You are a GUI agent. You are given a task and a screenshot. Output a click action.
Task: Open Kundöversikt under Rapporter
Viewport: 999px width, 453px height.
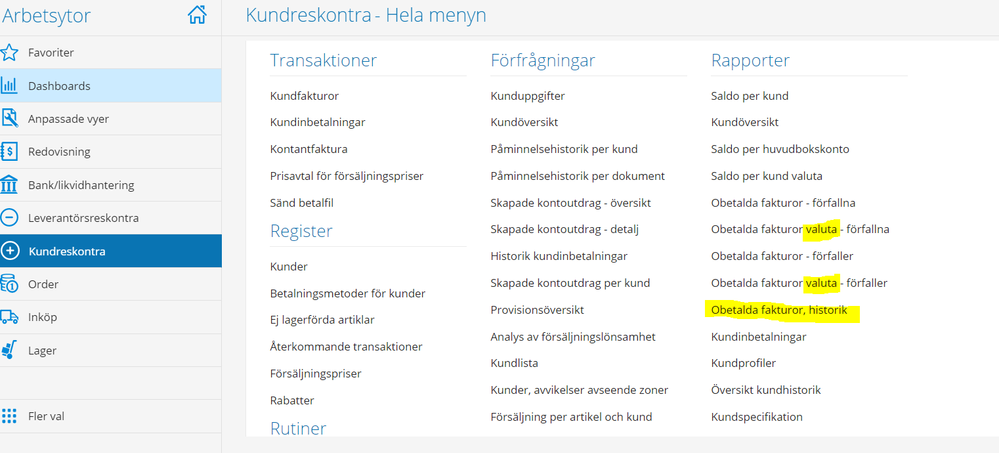[745, 122]
